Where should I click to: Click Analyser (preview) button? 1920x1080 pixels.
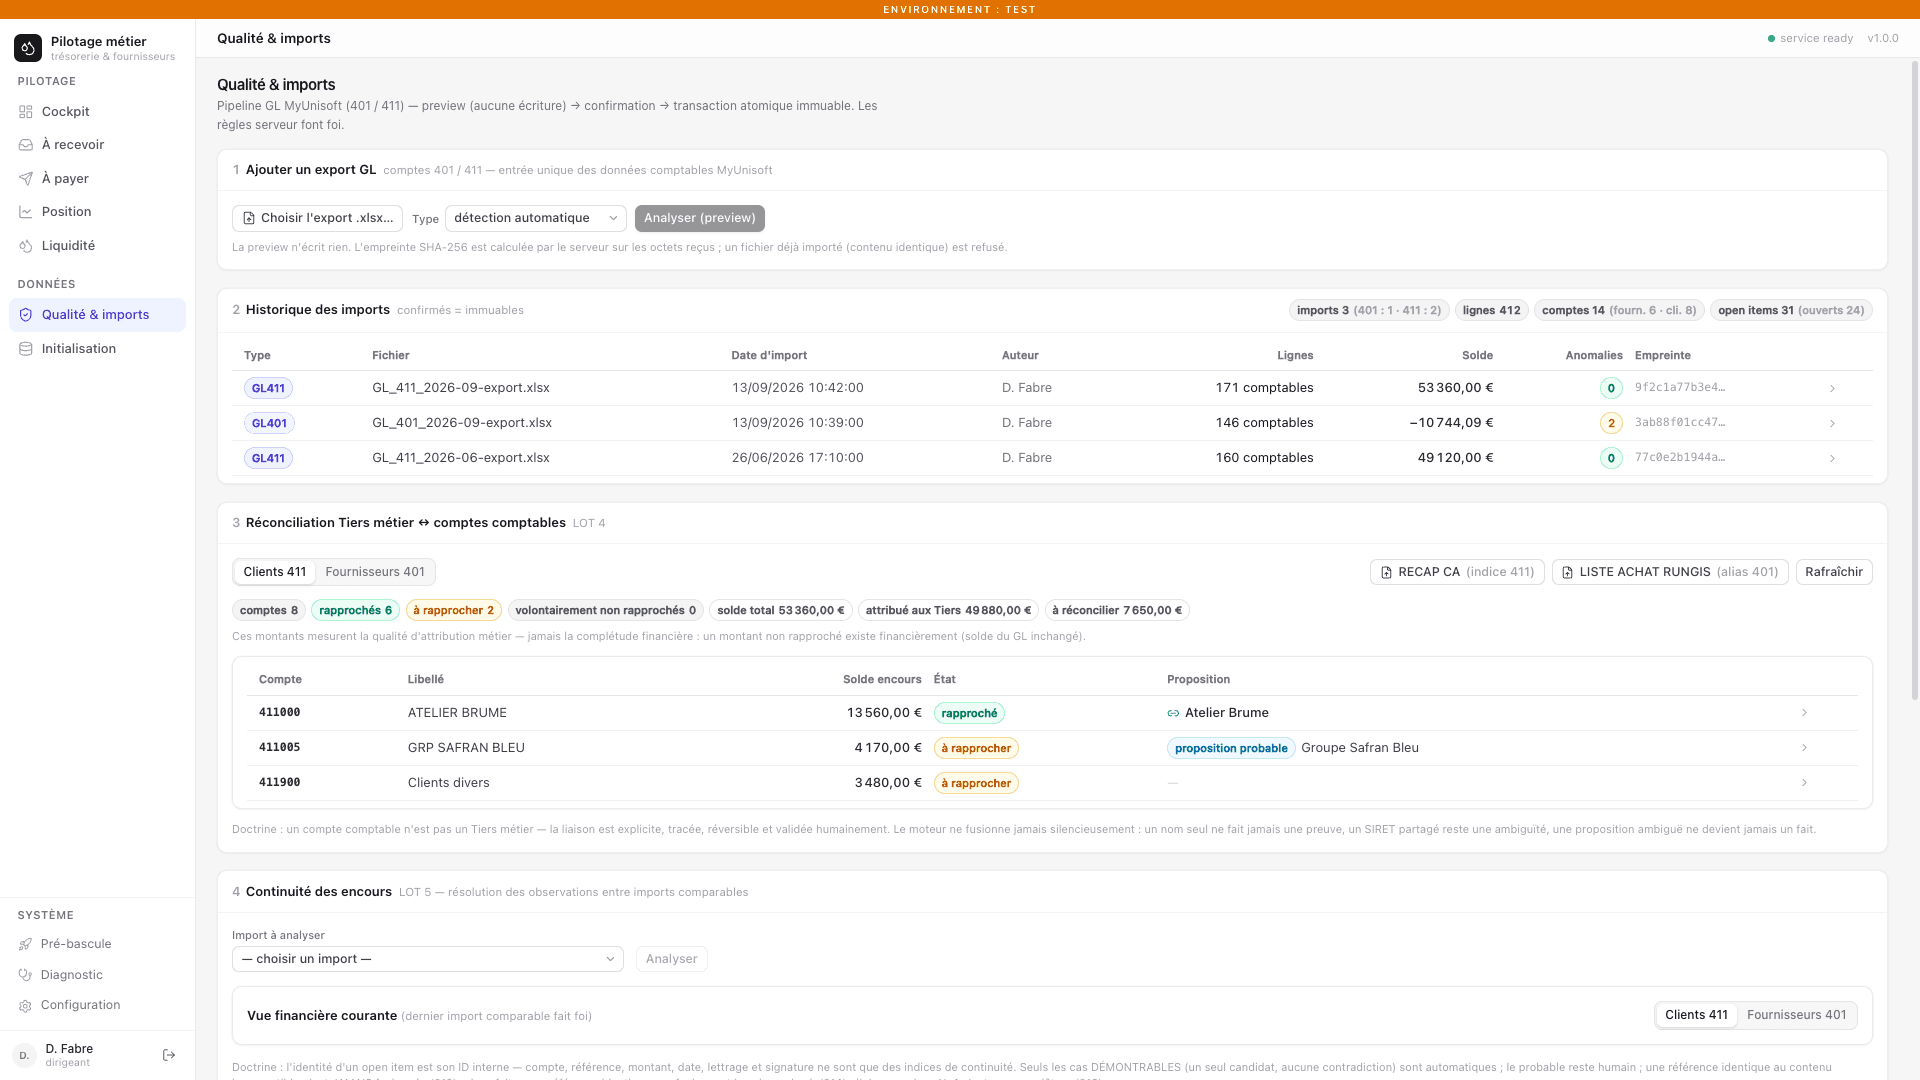click(700, 218)
